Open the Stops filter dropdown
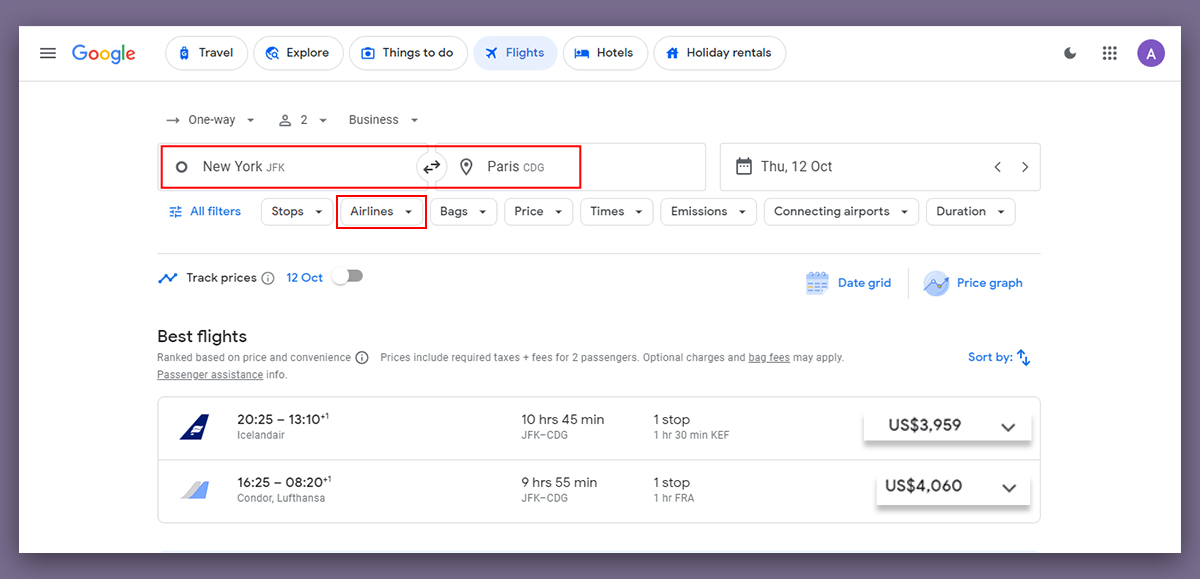 [x=297, y=212]
